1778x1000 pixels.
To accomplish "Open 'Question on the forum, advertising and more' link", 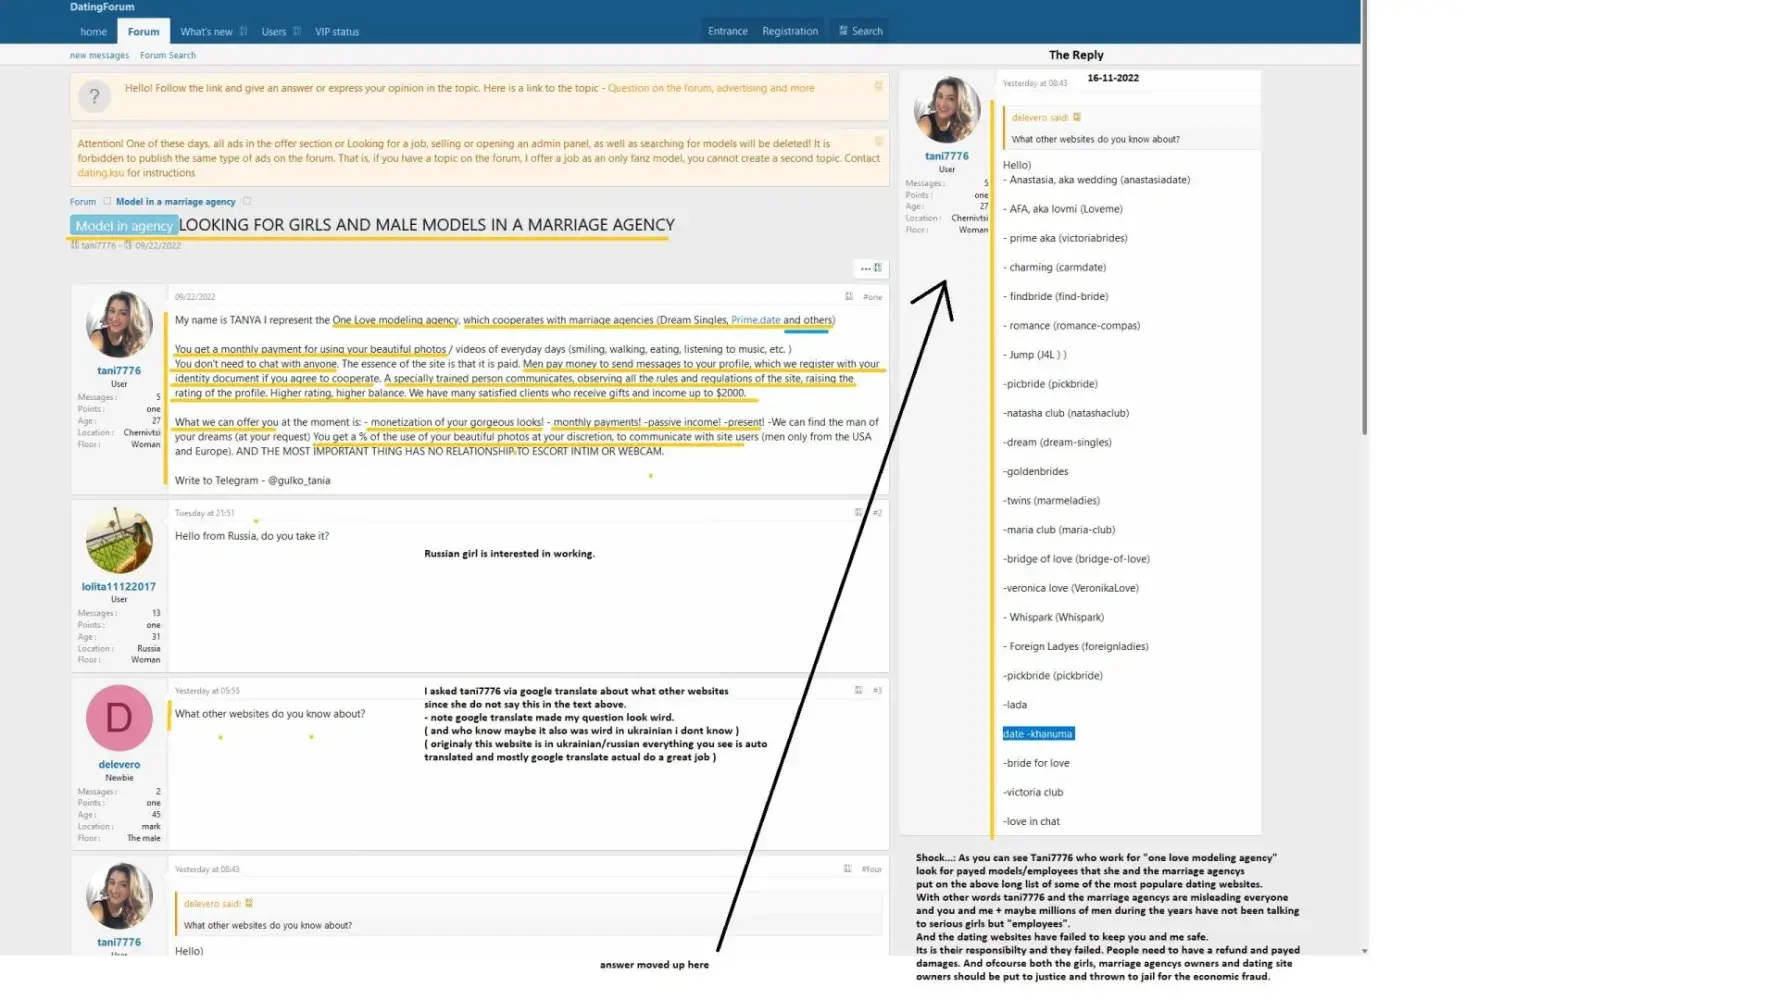I will click(x=710, y=88).
